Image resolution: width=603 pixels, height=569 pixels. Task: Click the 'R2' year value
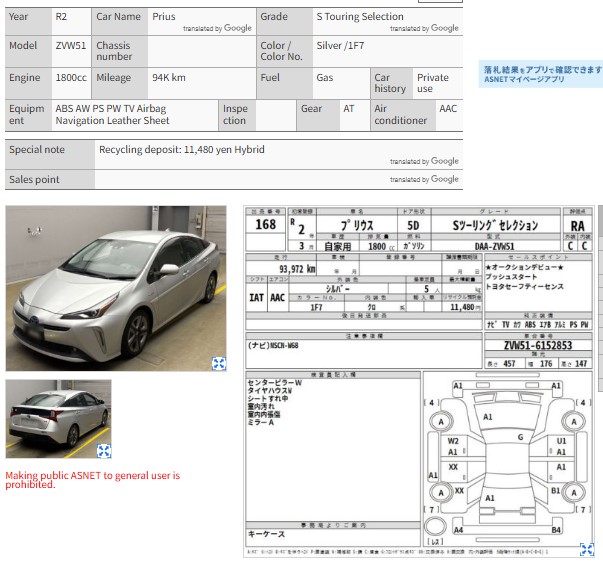point(61,17)
